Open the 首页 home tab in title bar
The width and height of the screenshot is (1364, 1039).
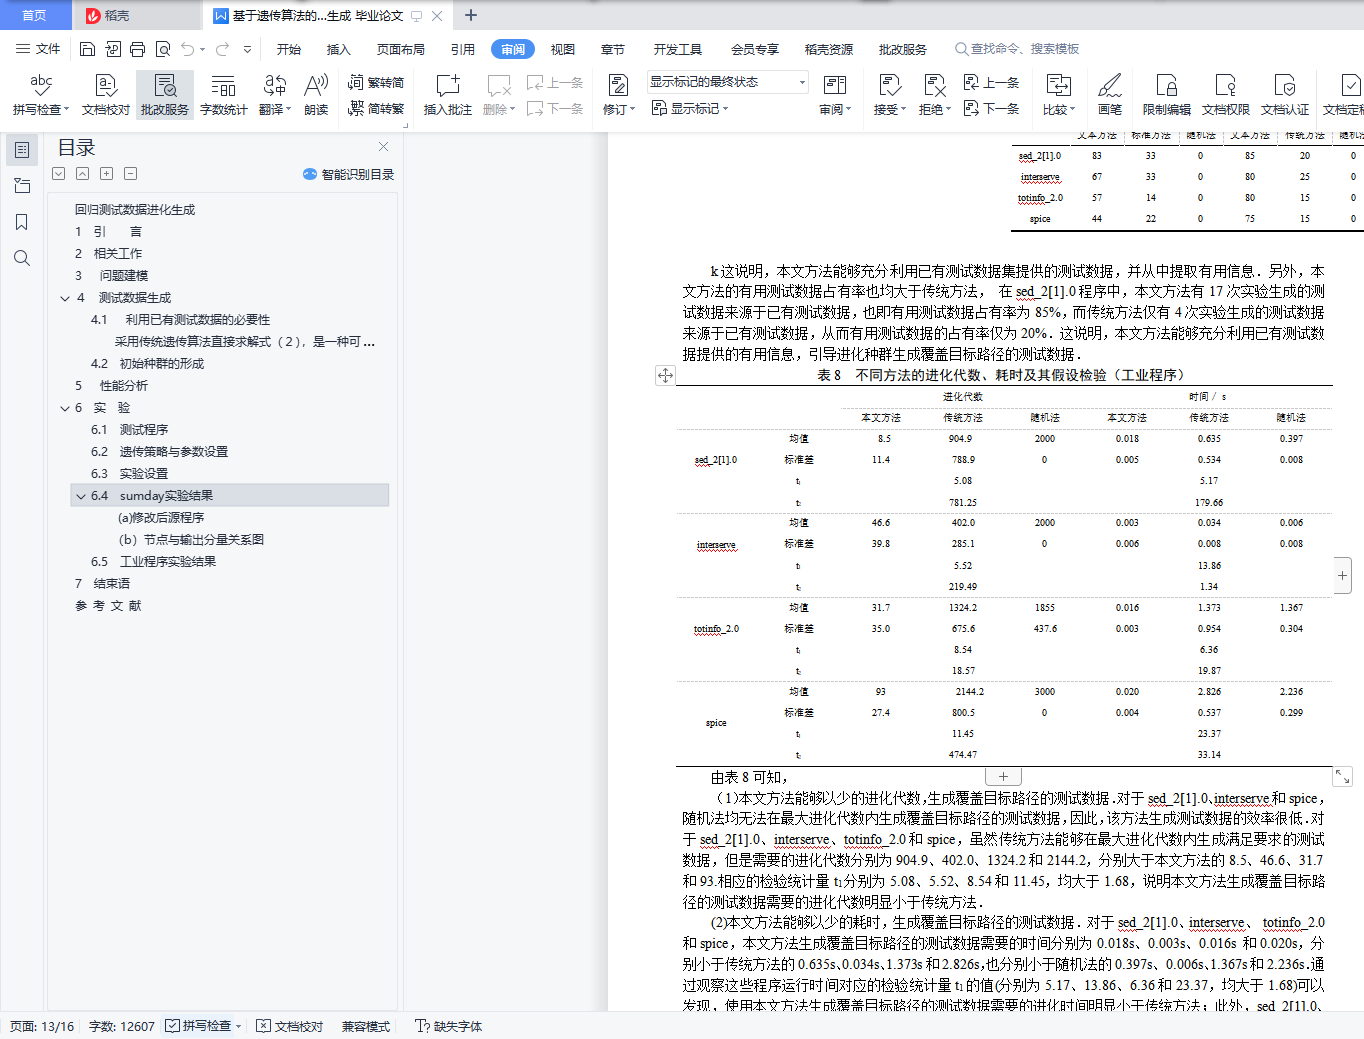(x=35, y=15)
